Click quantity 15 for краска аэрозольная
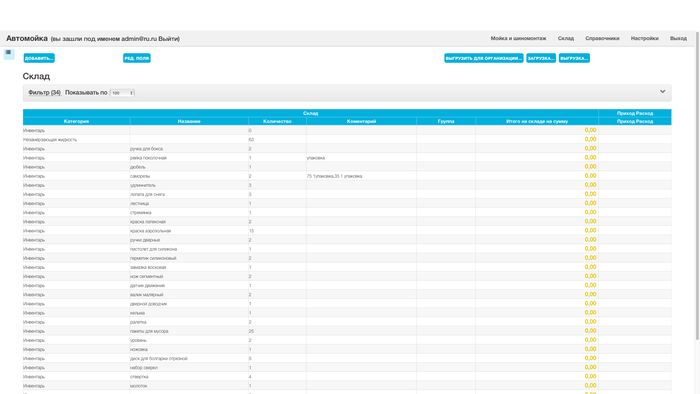Image resolution: width=700 pixels, height=394 pixels. coord(251,231)
